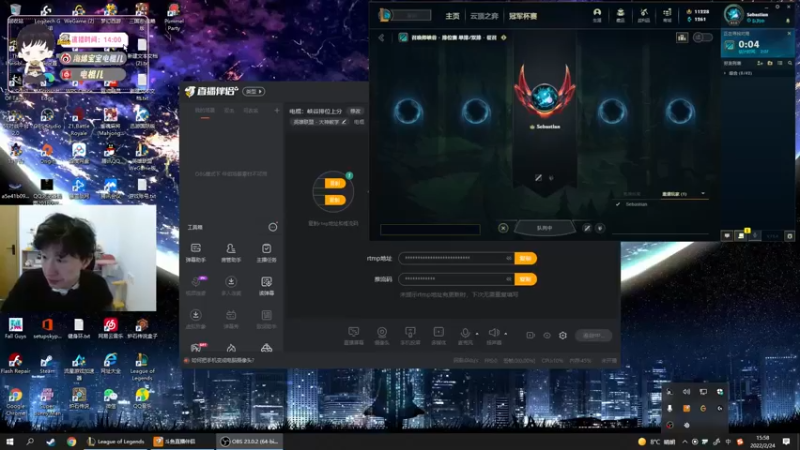
Task: Open the taskbar clock showing 15:58
Action: [762, 441]
